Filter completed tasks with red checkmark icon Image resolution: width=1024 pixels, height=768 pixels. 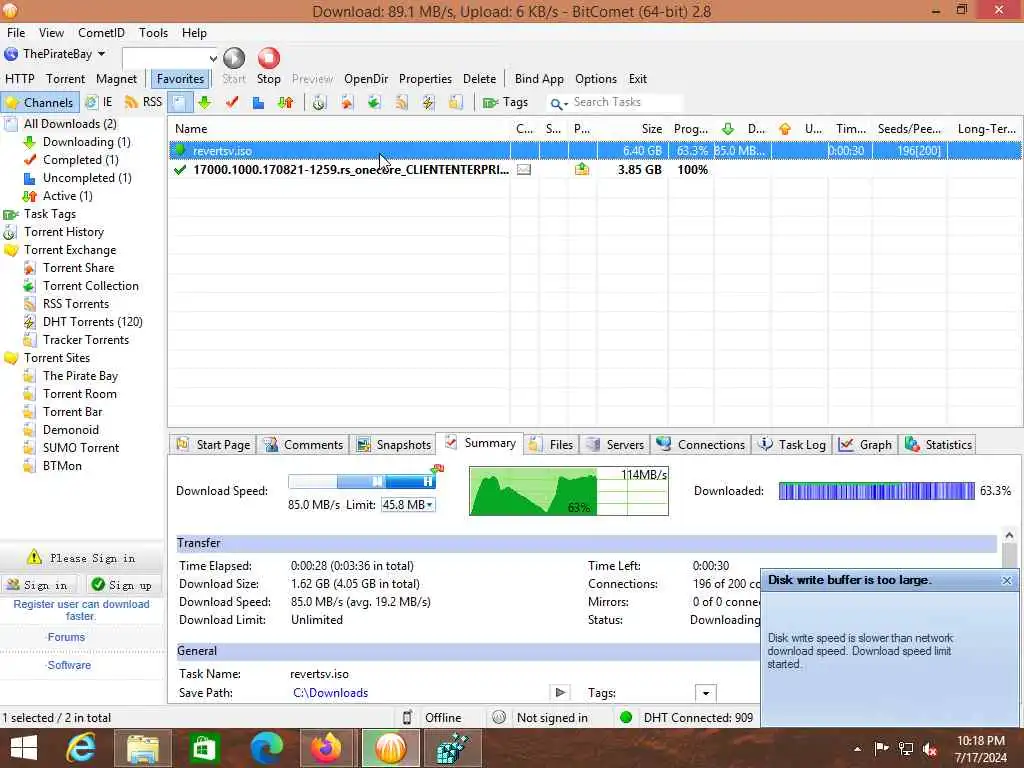click(232, 103)
